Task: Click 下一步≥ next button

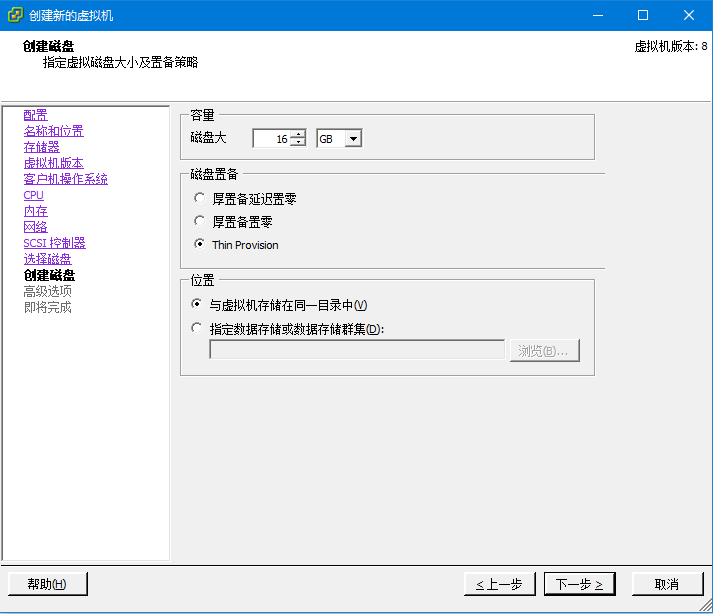Action: pos(580,584)
